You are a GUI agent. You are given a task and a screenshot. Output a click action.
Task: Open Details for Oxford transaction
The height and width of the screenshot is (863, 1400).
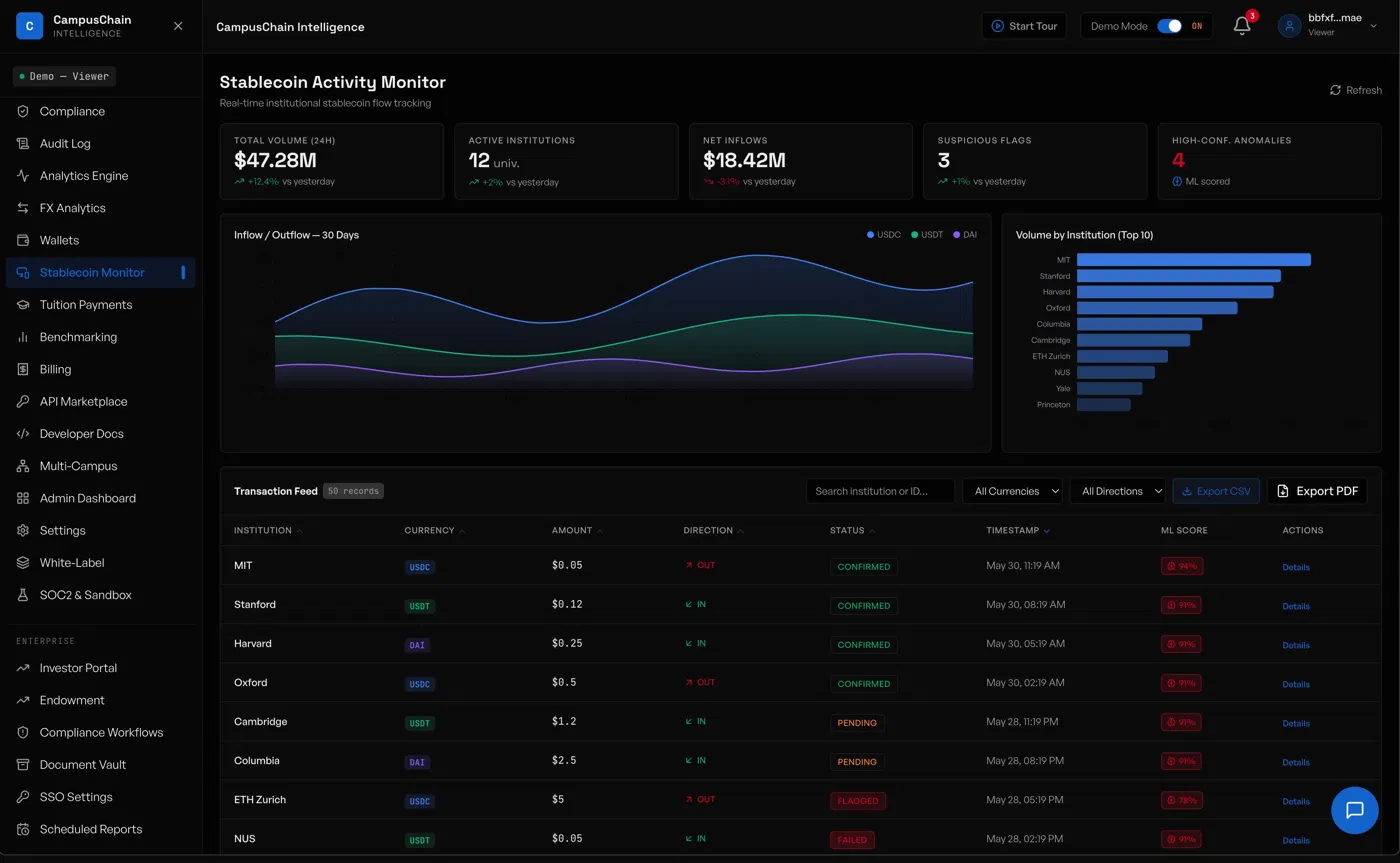point(1296,684)
